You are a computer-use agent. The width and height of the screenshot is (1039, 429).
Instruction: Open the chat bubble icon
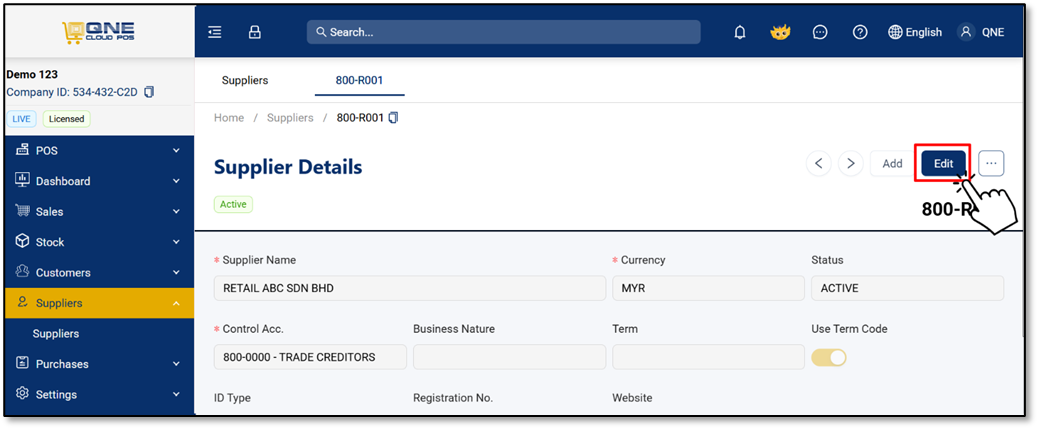(x=820, y=32)
